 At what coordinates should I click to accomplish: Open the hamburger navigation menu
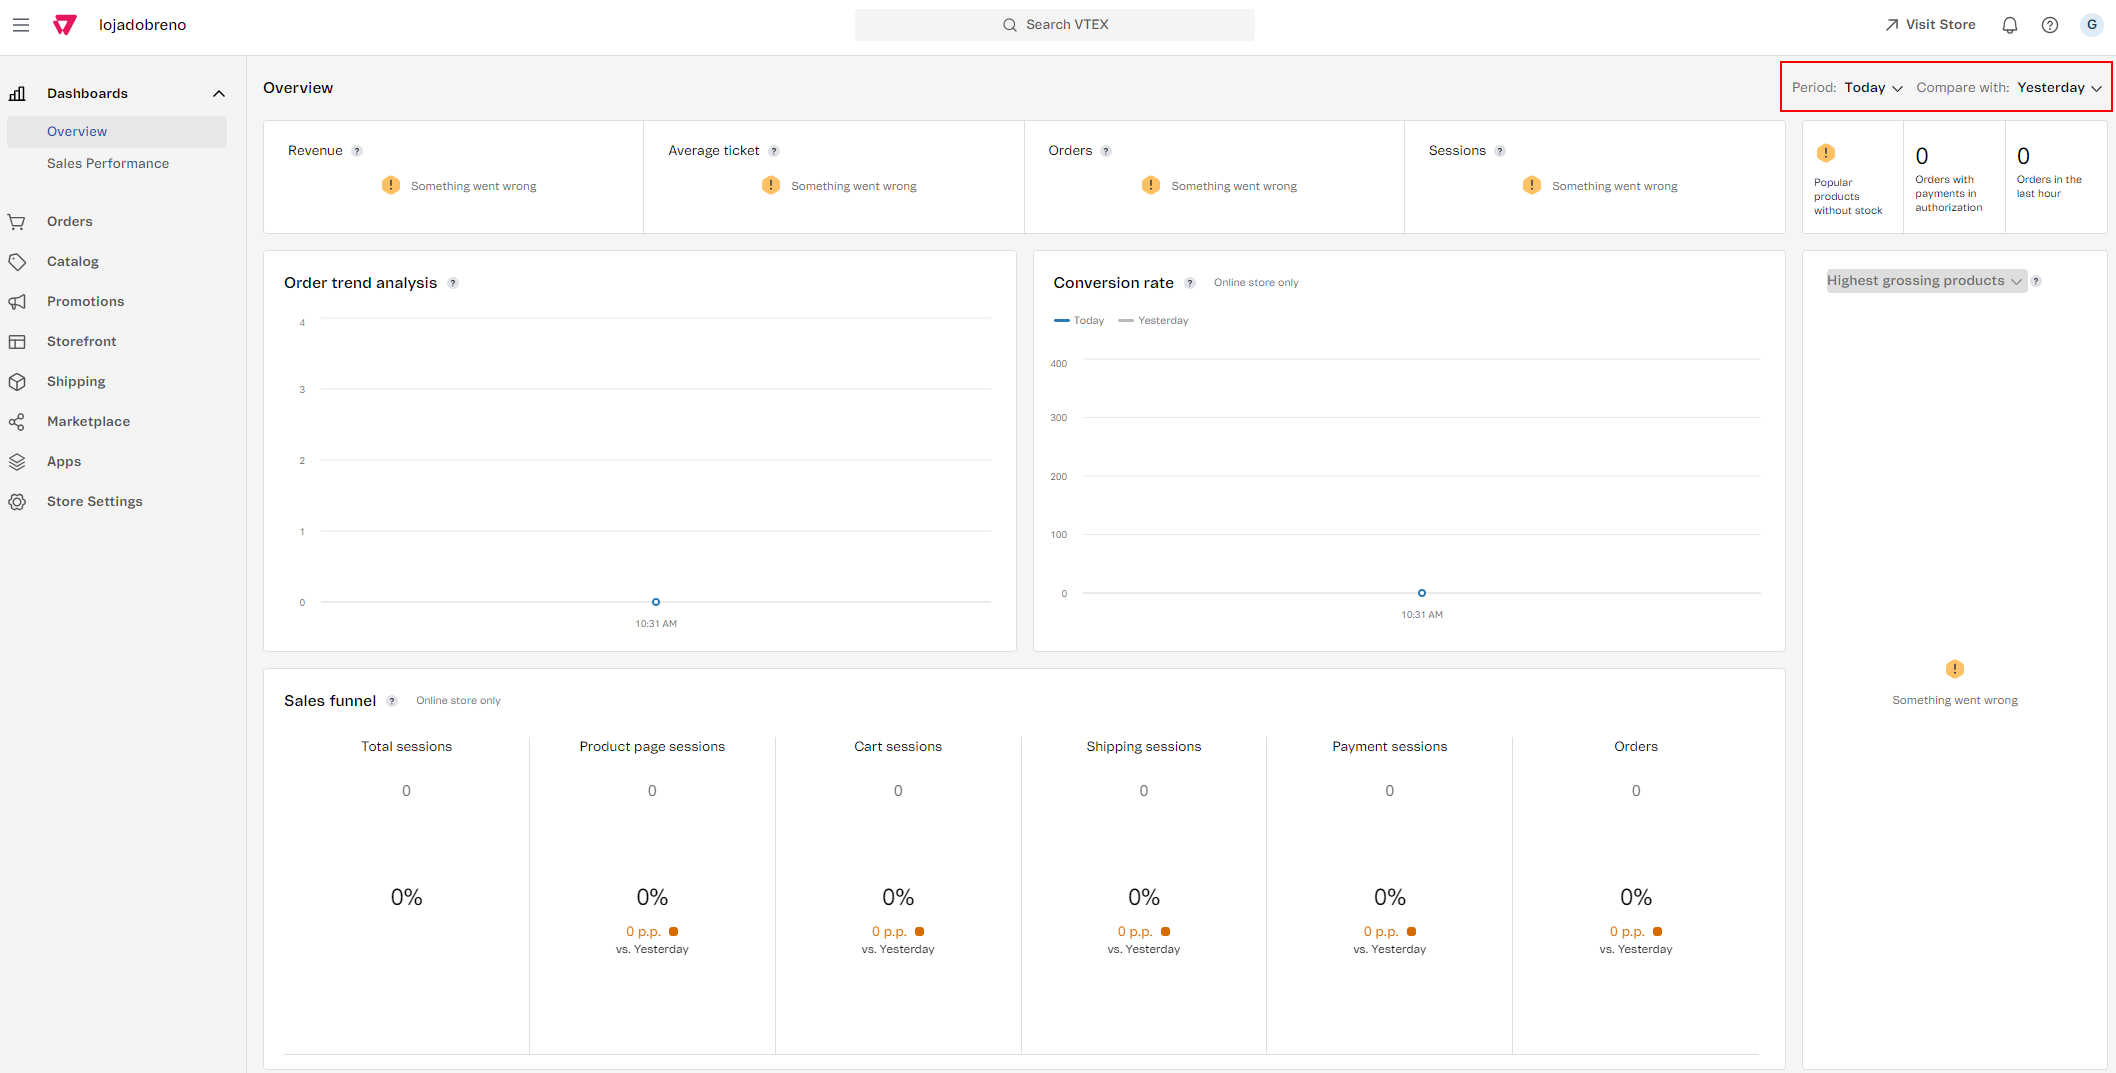click(21, 25)
